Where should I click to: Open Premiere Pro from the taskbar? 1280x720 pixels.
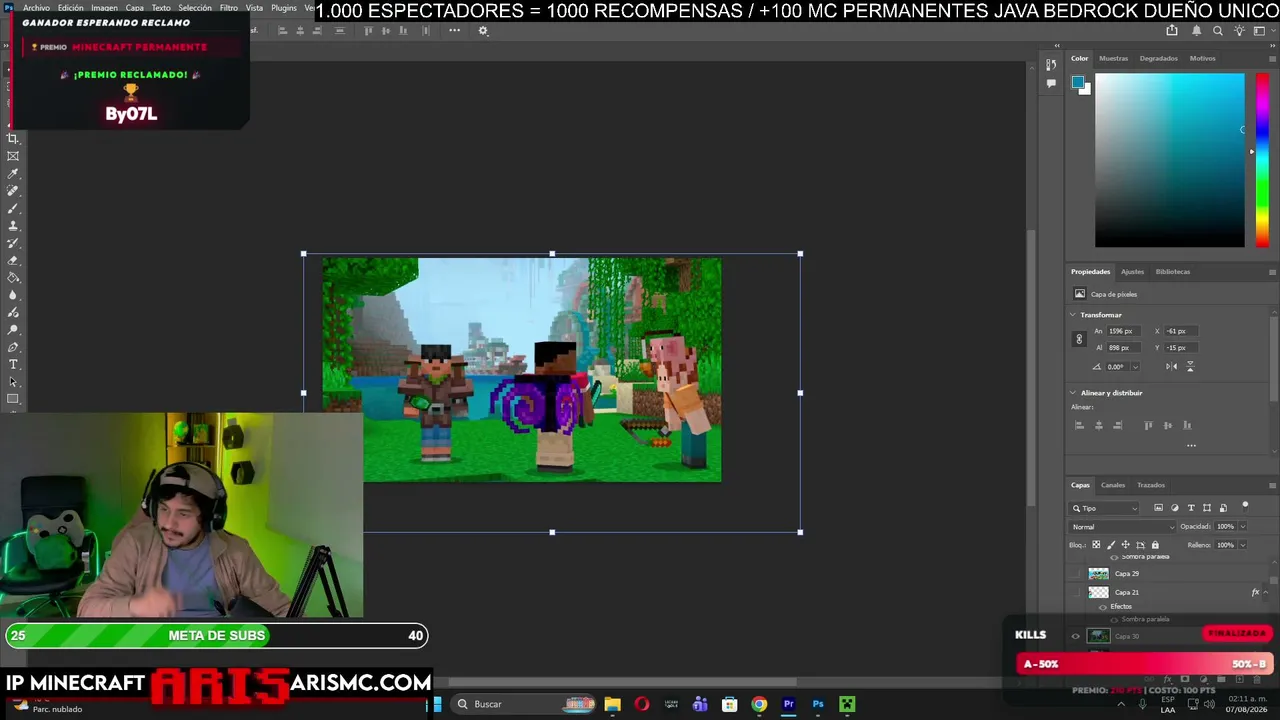tap(788, 704)
